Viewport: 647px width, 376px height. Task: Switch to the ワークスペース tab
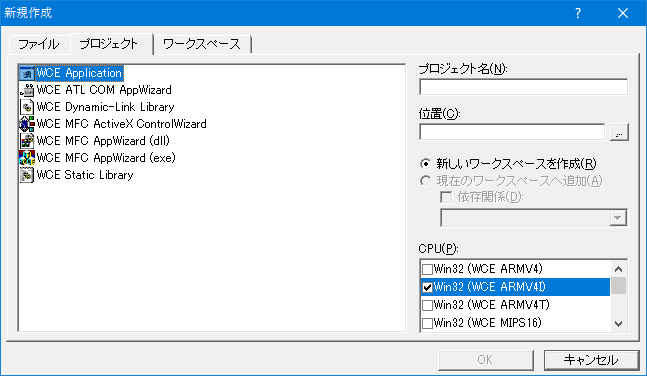coord(202,44)
